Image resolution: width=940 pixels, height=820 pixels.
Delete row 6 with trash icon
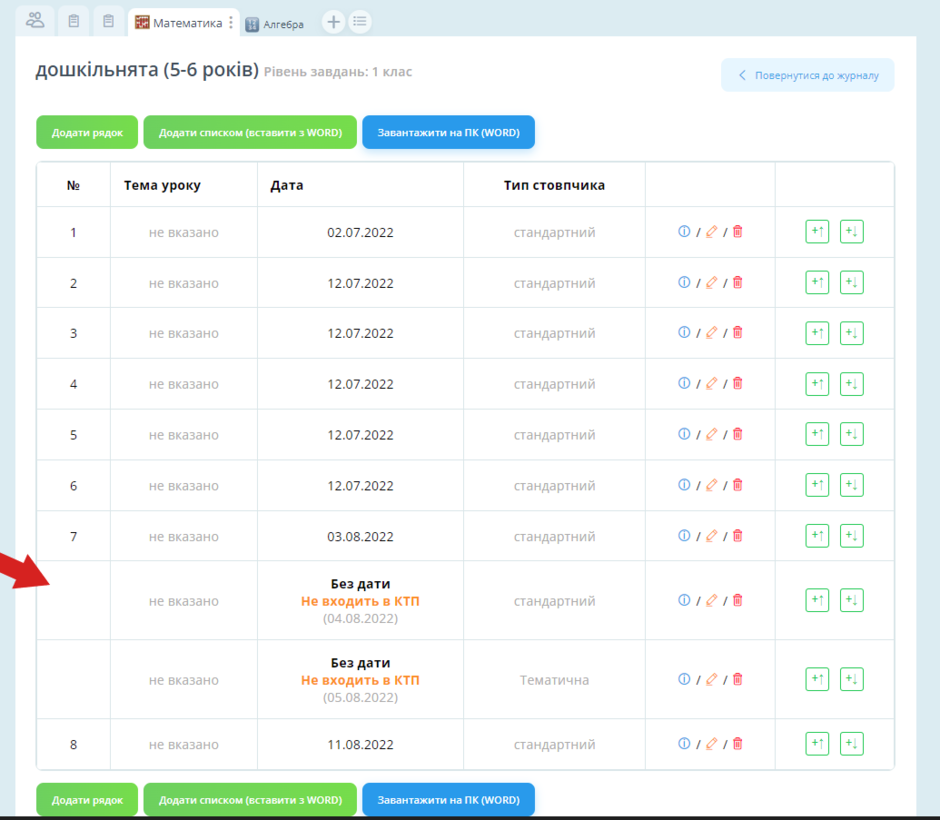(x=738, y=485)
